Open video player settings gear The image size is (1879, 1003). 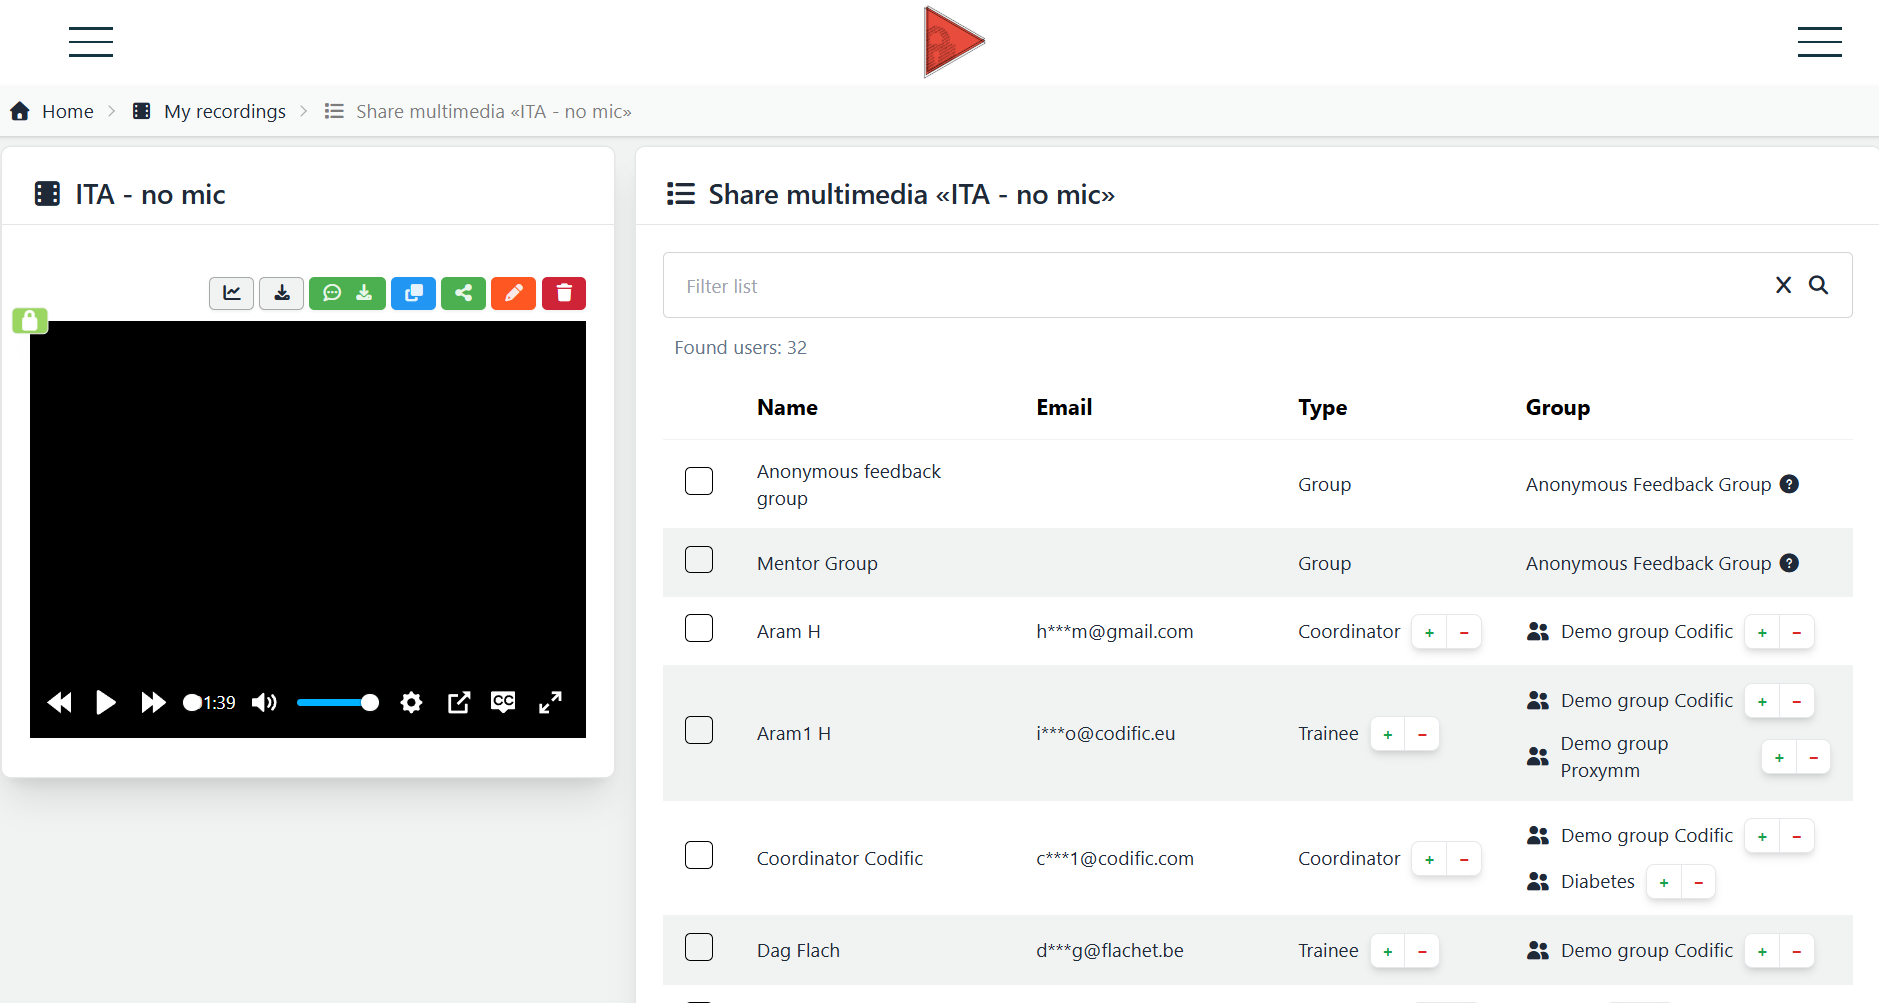411,702
